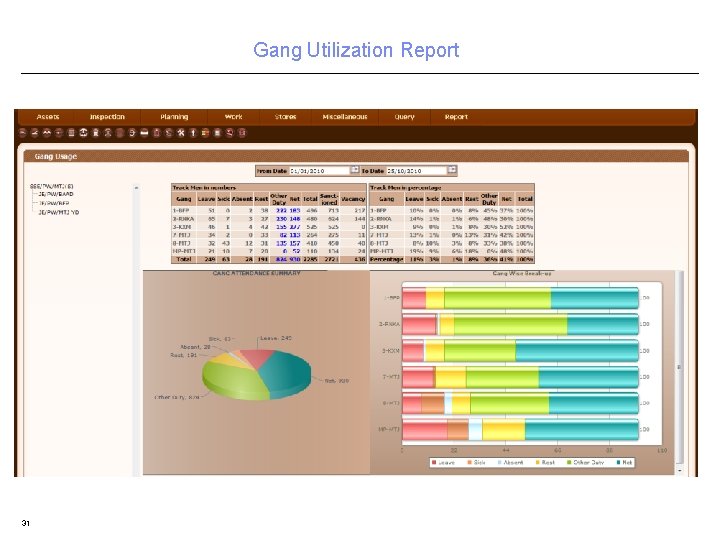Screen dimensions: 720x540
Task: Open Net link for 3-KXM row
Action: coord(295,227)
